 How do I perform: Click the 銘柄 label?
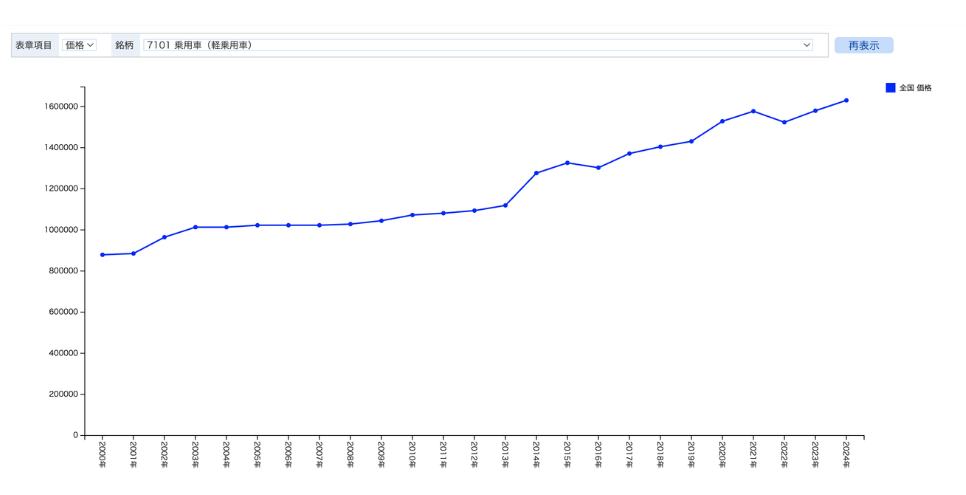pos(124,45)
